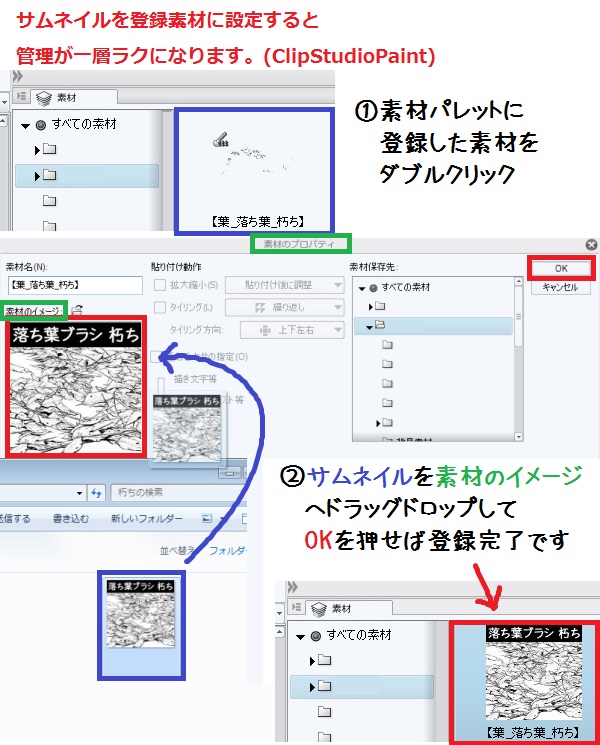Close the 素材のプロパティ dialog
This screenshot has height=745, width=600.
(591, 244)
